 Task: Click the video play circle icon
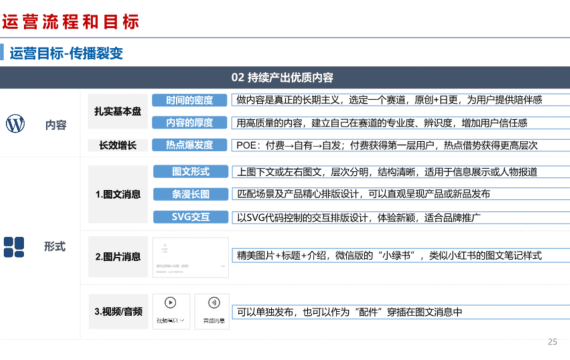(x=170, y=303)
